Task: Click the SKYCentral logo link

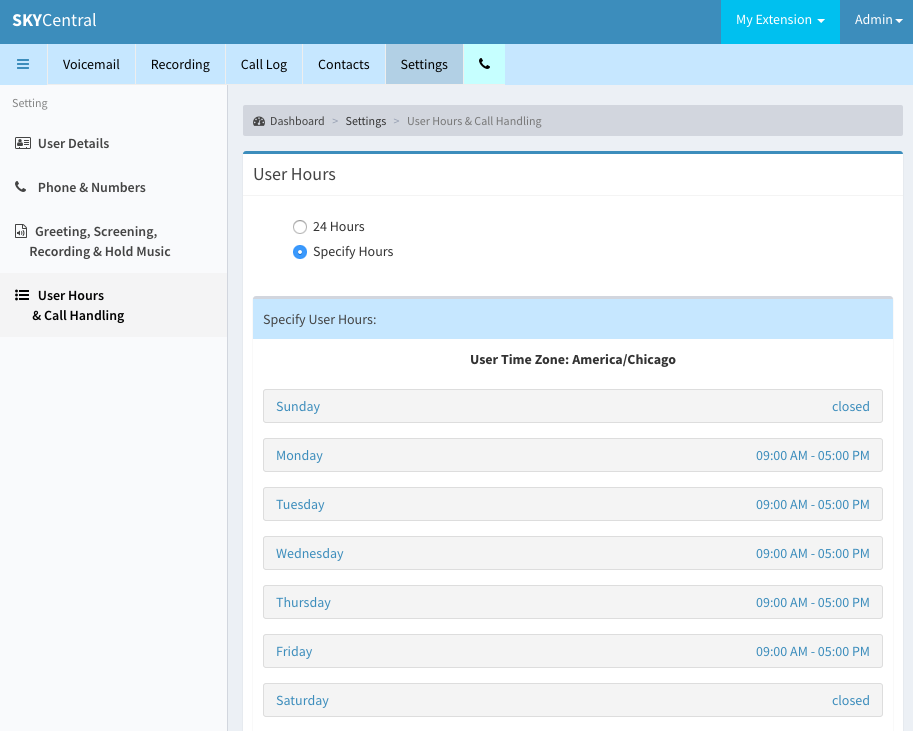Action: tap(54, 20)
